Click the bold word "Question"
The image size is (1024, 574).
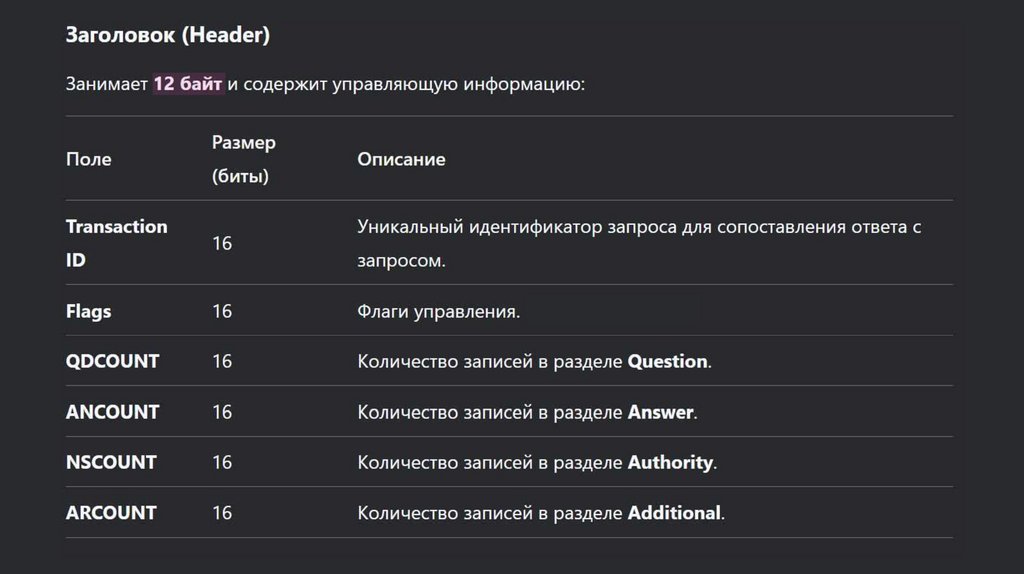(667, 361)
